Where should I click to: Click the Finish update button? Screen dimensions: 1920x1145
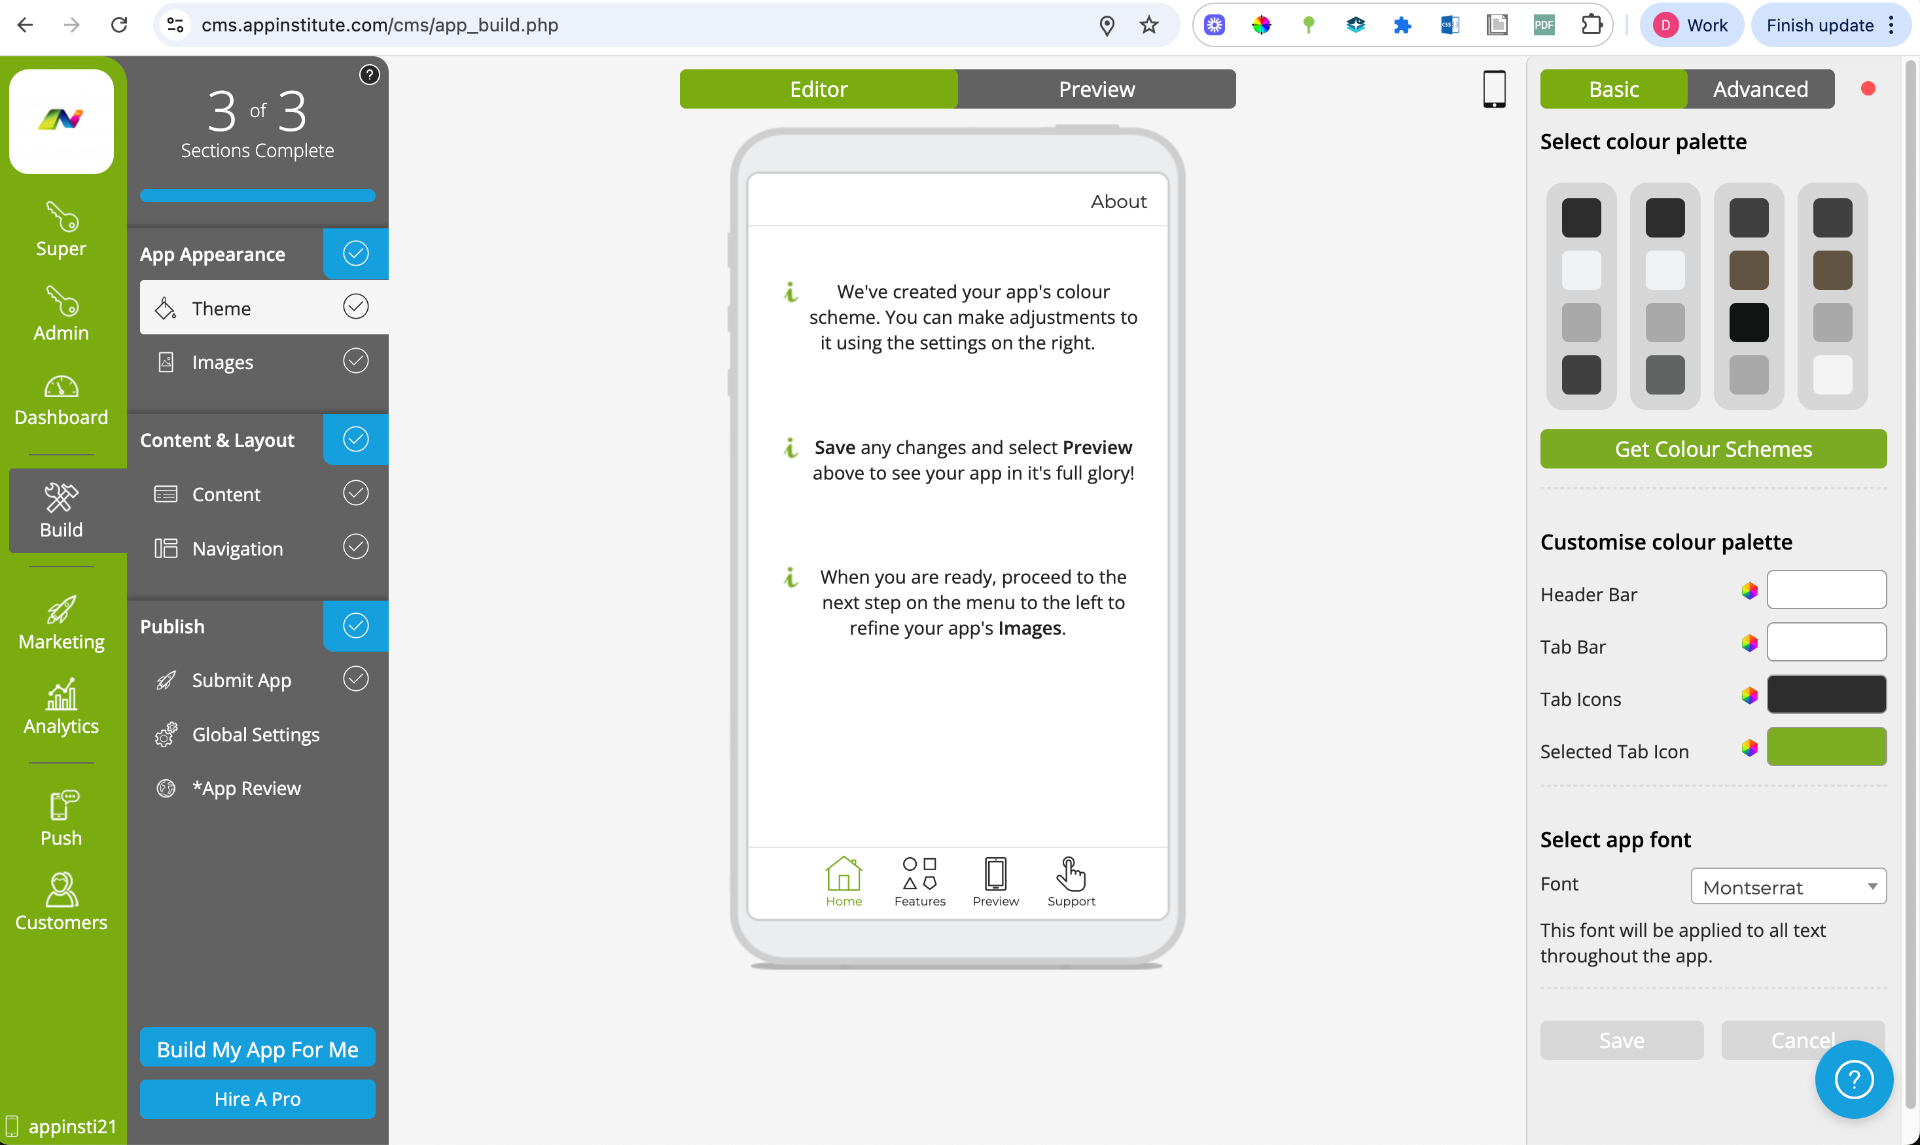(x=1831, y=25)
